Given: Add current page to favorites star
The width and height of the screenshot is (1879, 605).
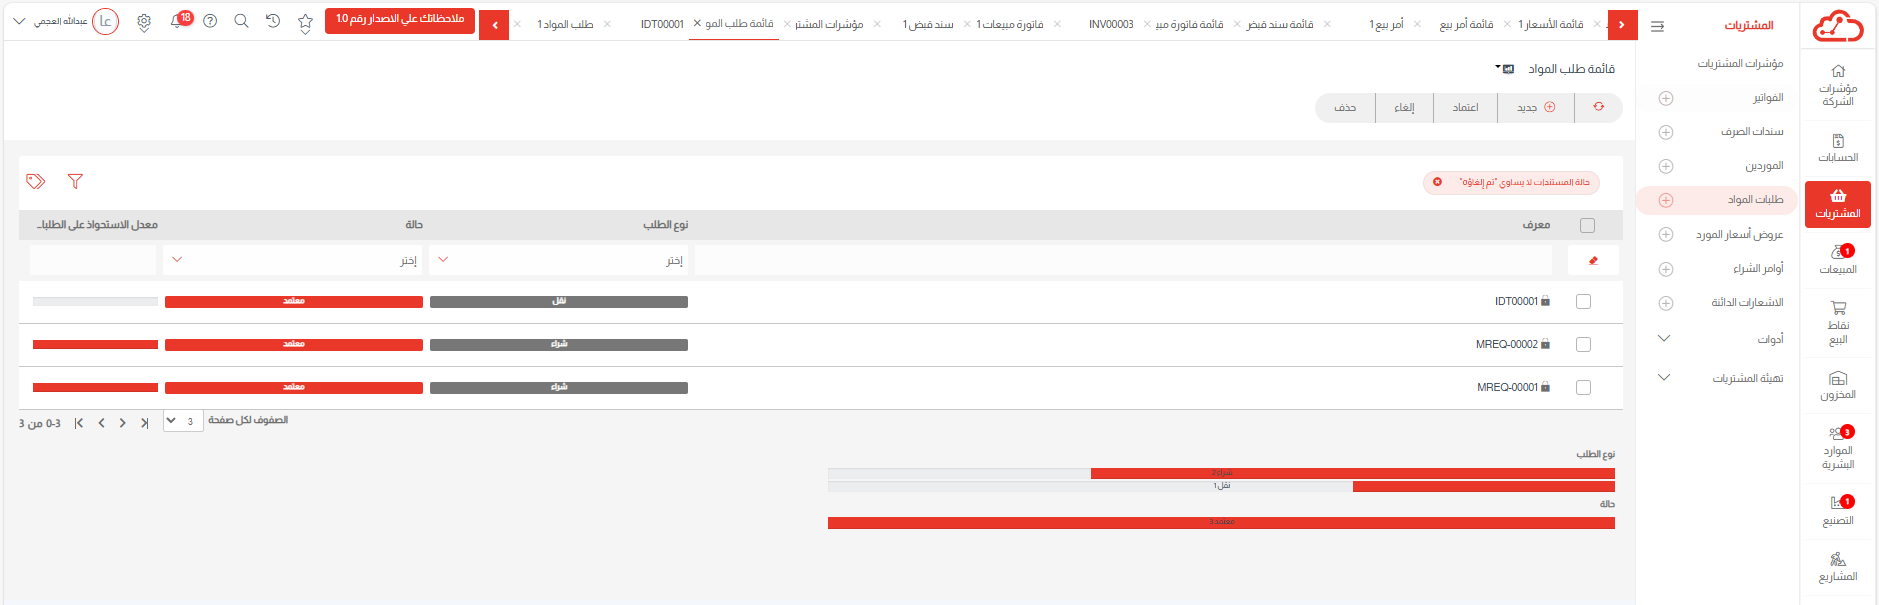Looking at the screenshot, I should [x=305, y=22].
